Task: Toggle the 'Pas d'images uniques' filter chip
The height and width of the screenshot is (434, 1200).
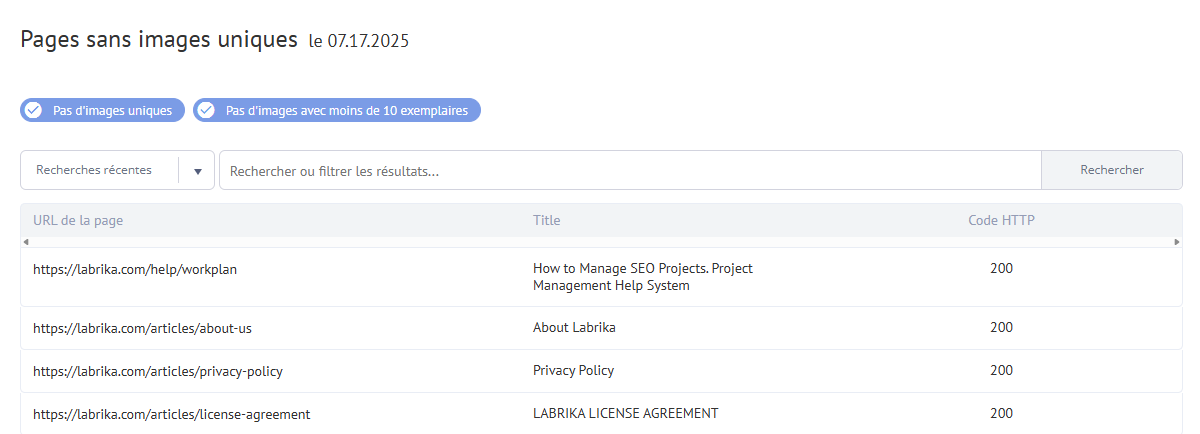Action: pyautogui.click(x=102, y=110)
